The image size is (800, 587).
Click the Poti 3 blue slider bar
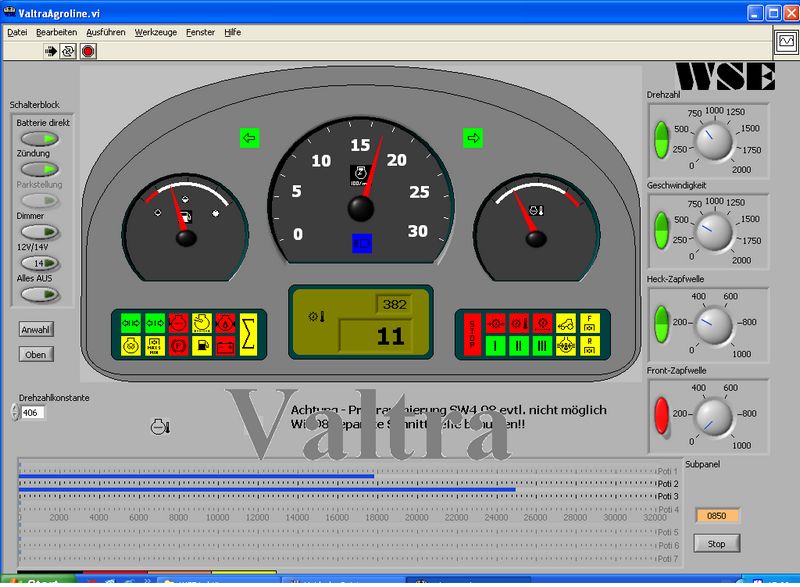[267, 490]
